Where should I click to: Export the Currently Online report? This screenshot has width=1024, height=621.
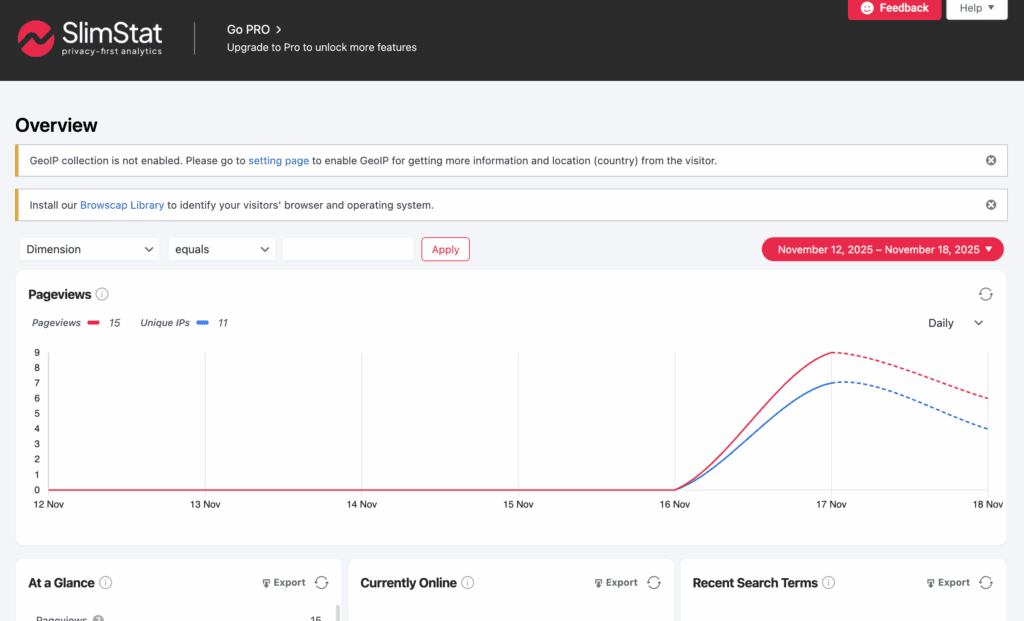616,582
